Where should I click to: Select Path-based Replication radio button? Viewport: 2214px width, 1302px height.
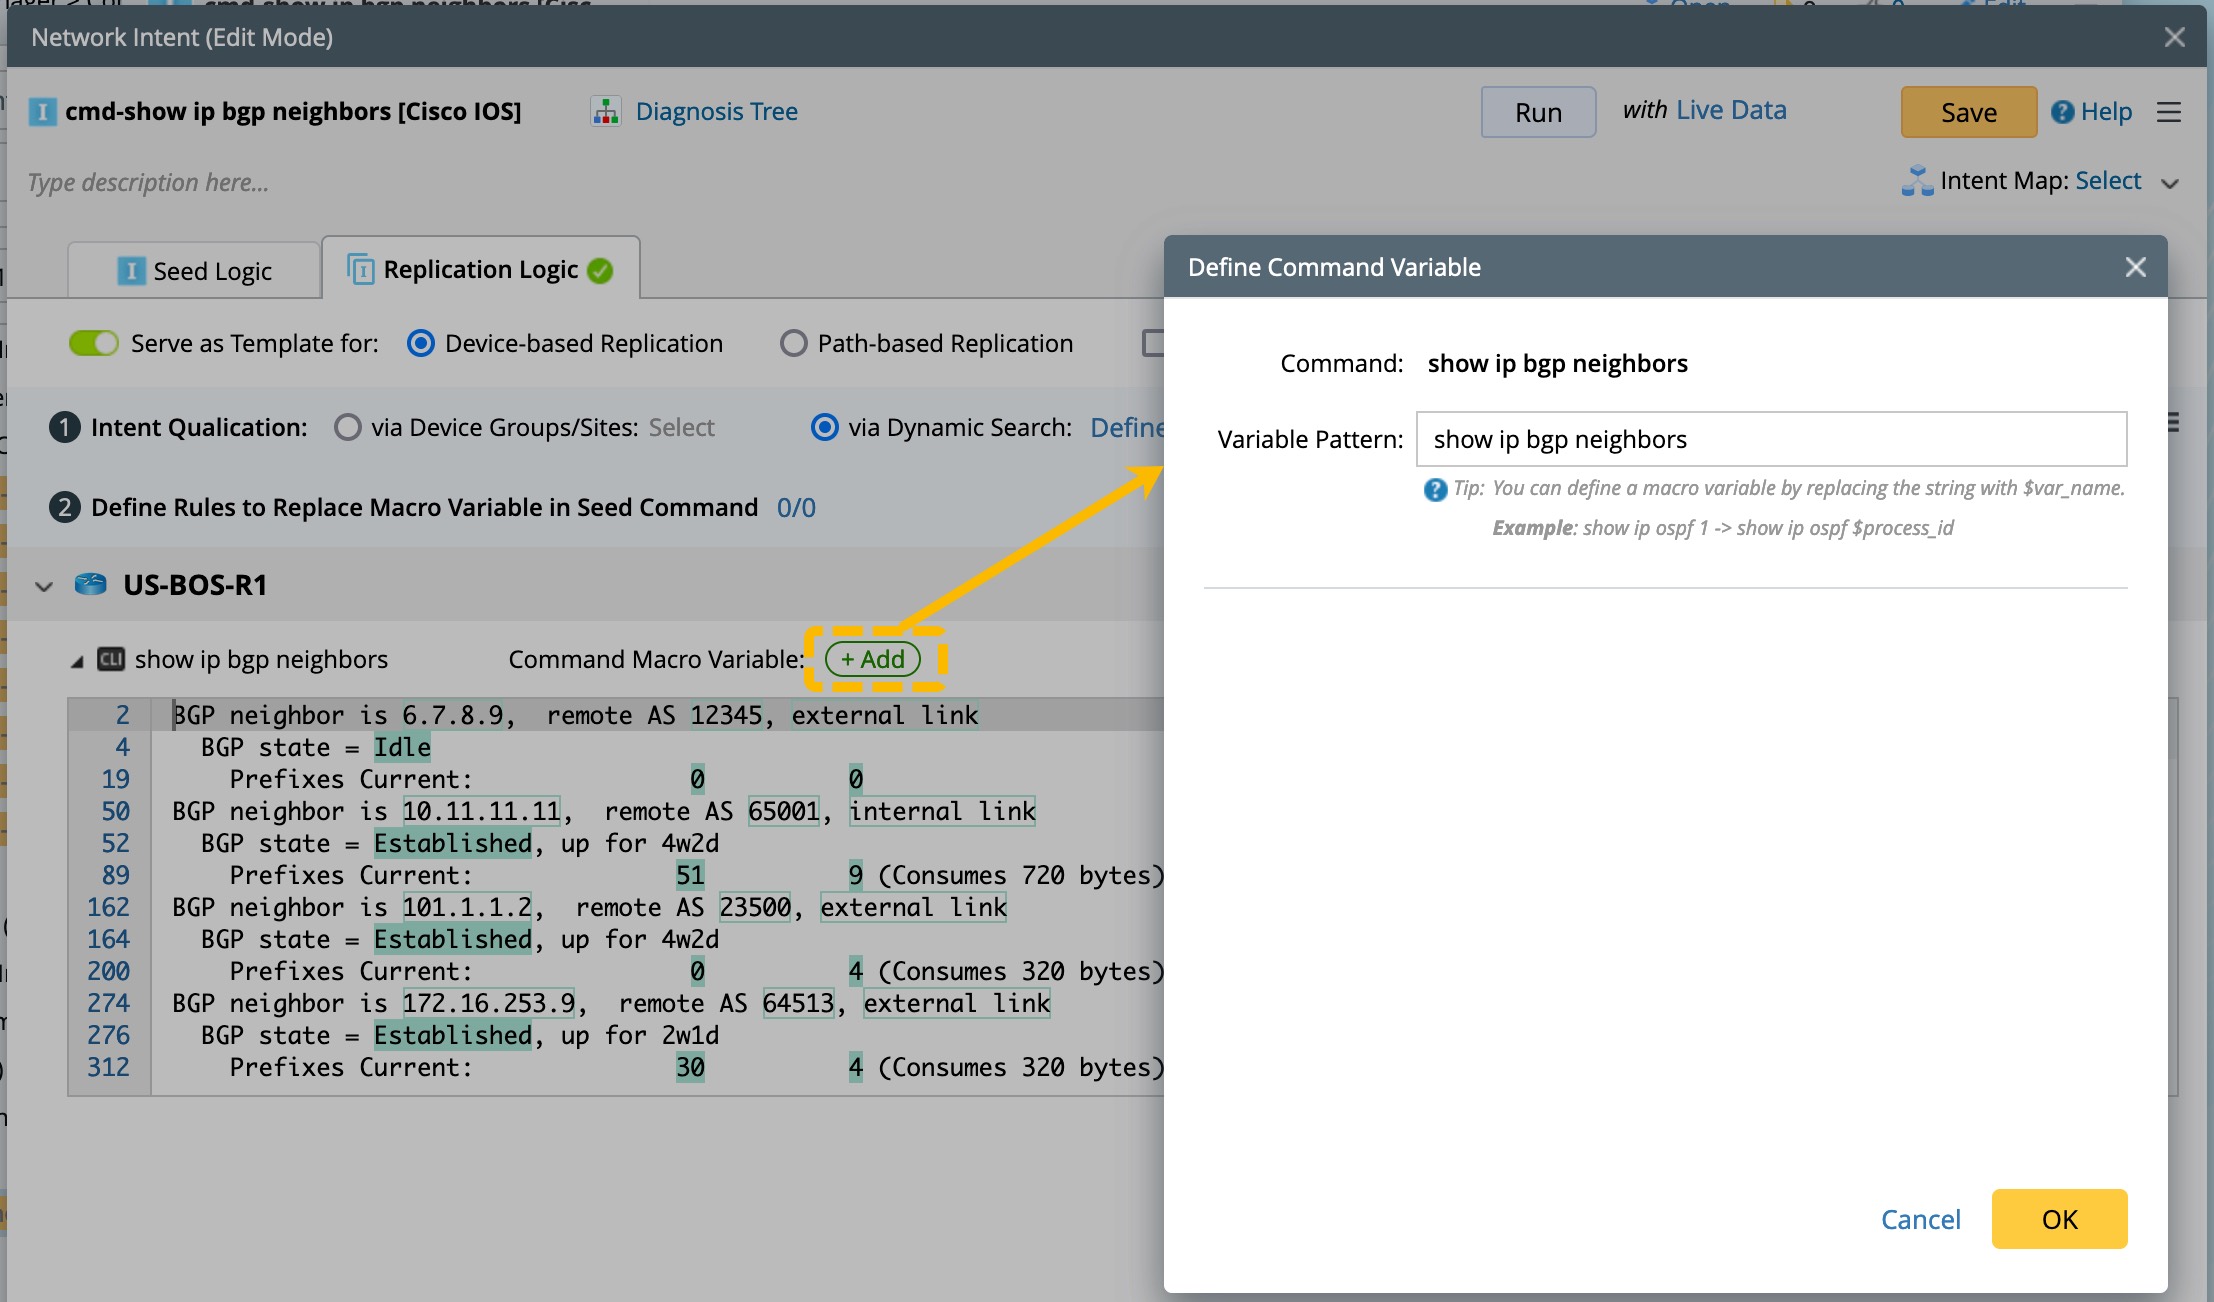[793, 343]
